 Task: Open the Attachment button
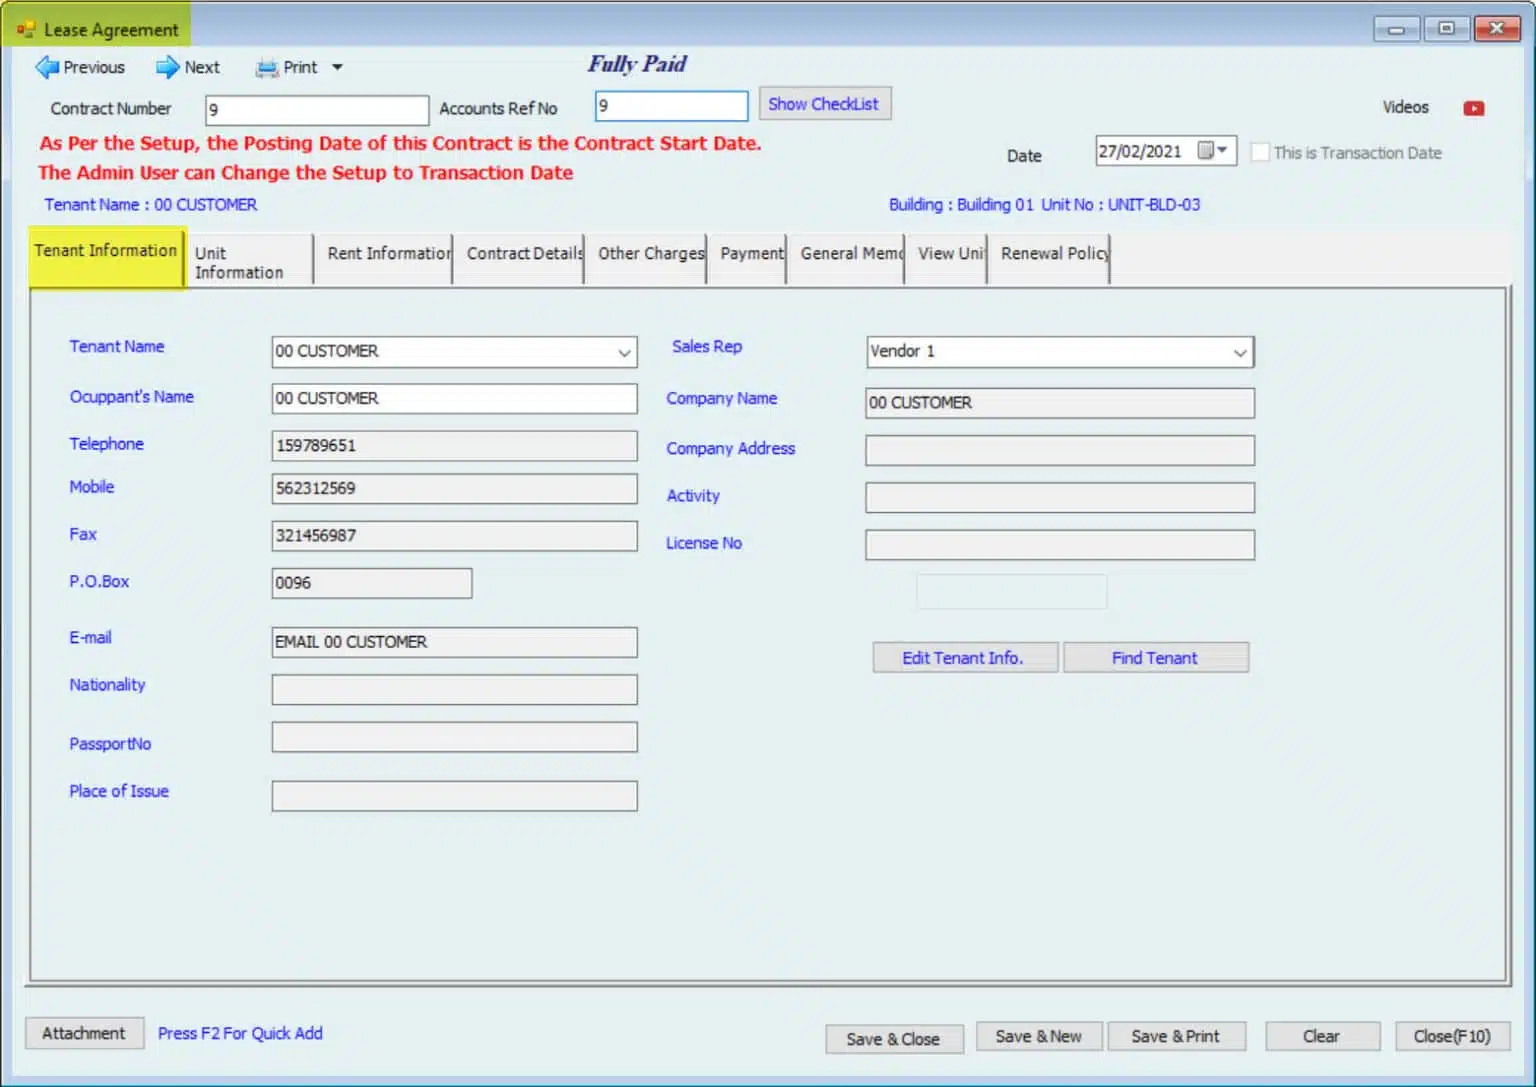click(84, 1033)
